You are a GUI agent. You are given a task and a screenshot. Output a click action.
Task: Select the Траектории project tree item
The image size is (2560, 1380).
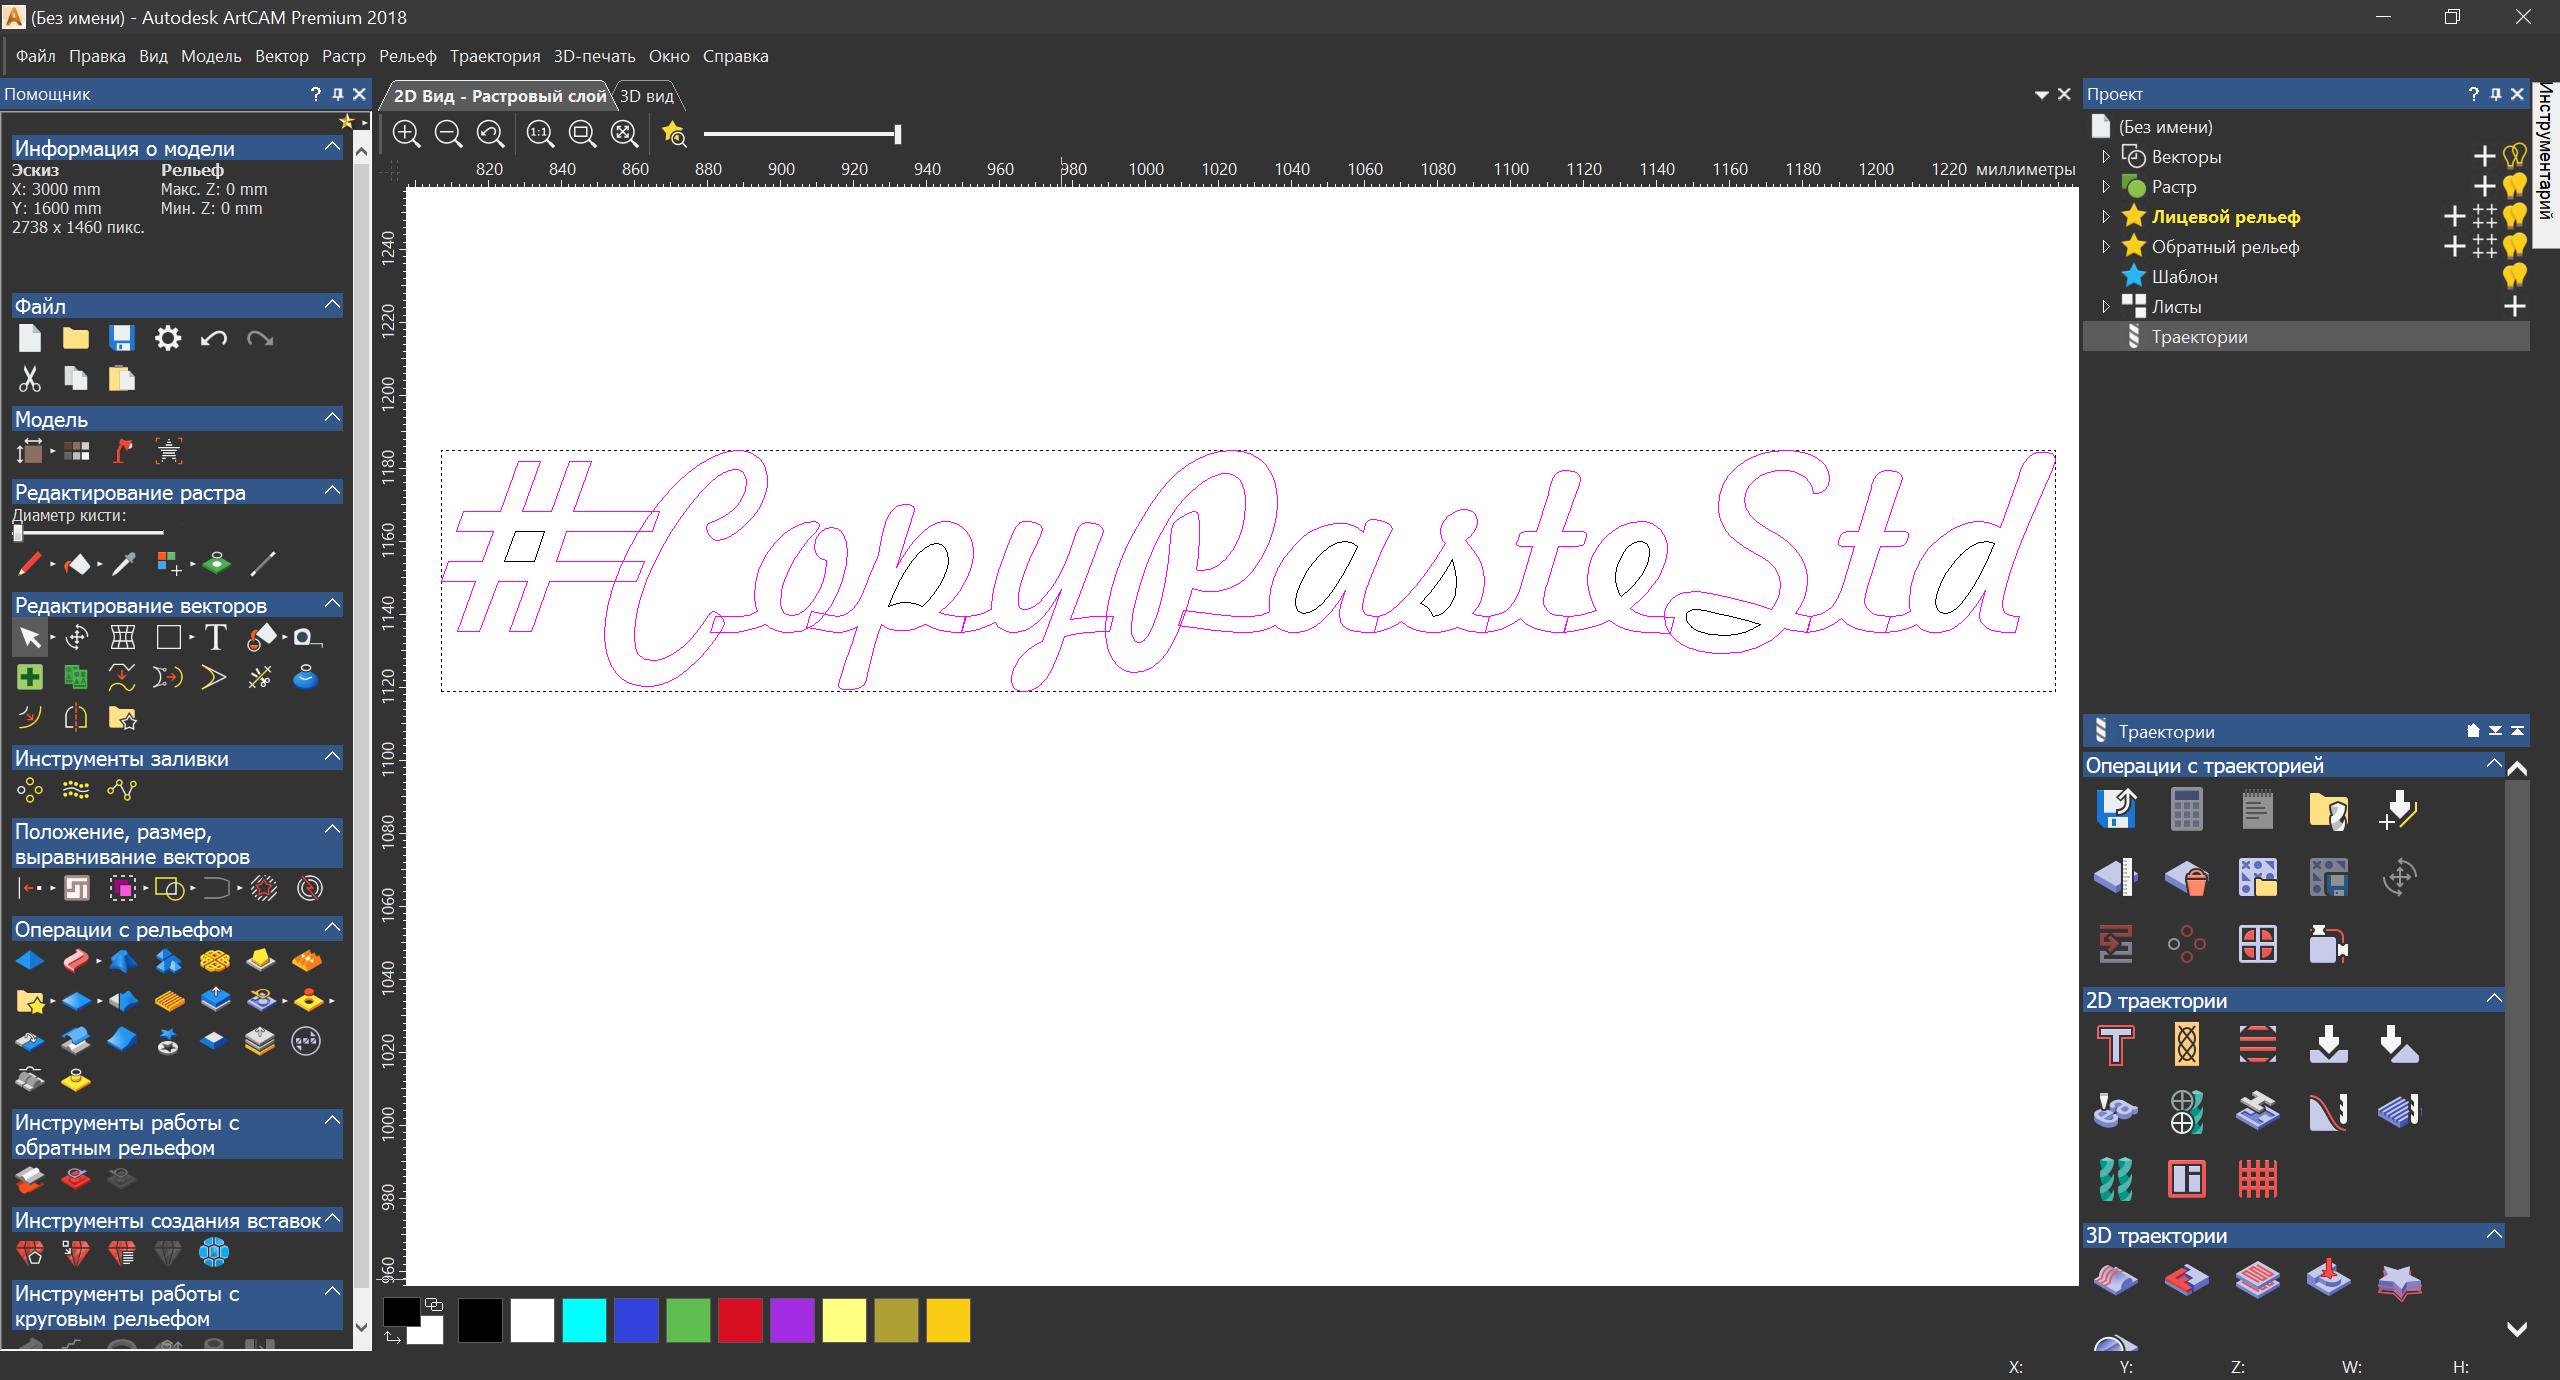[x=2198, y=337]
